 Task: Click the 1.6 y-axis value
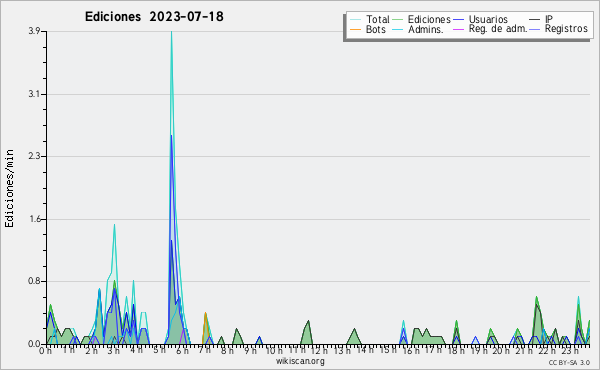[x=34, y=219]
